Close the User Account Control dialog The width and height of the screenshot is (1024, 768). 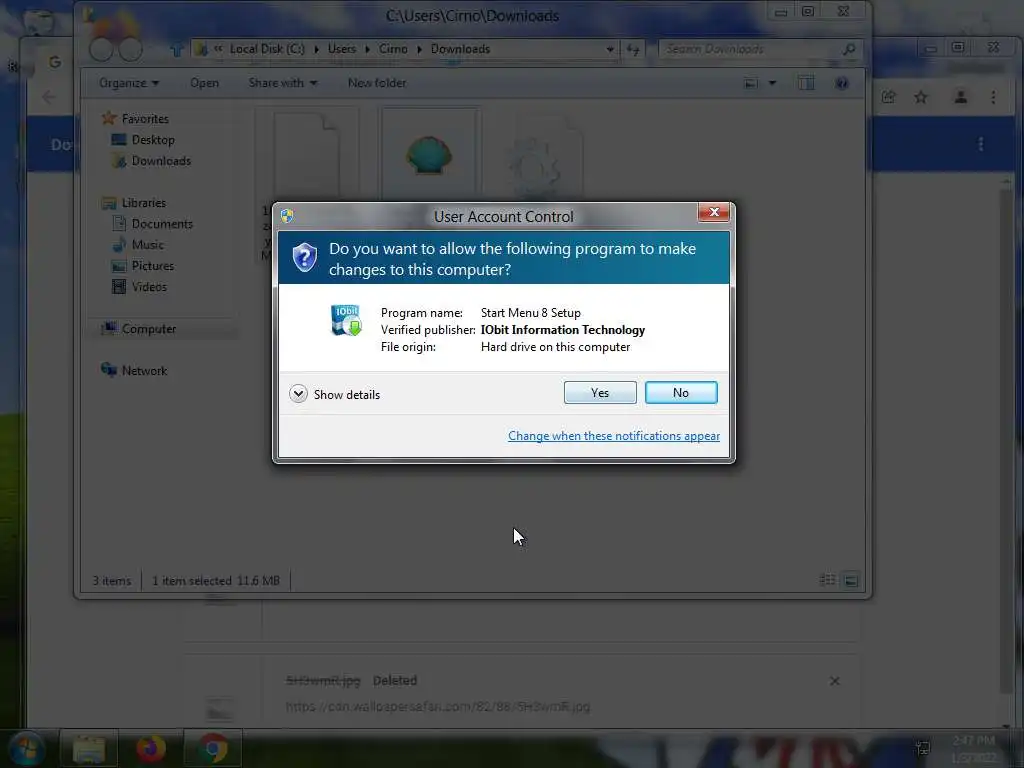pyautogui.click(x=714, y=212)
